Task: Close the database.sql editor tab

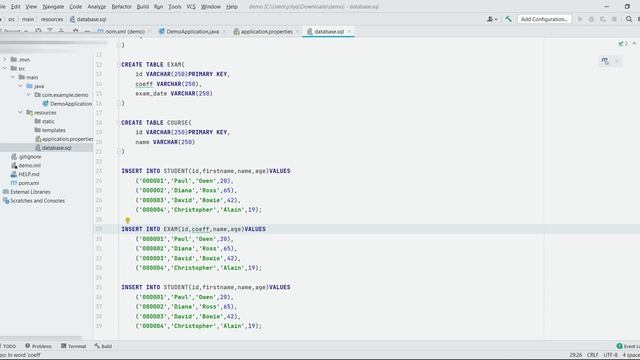Action: pos(349,31)
